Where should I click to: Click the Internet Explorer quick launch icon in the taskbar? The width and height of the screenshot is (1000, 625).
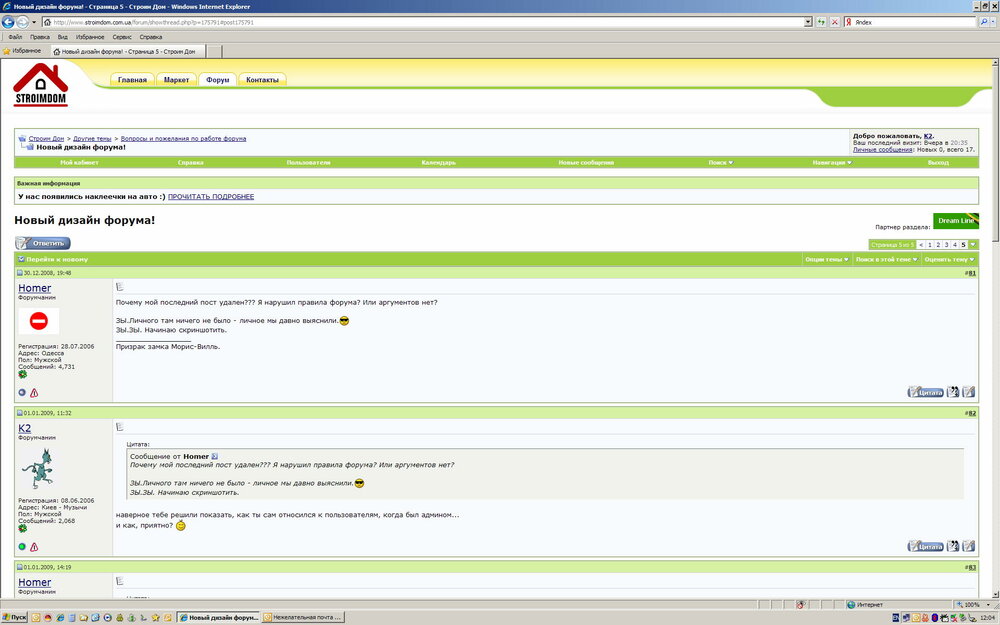(61, 617)
